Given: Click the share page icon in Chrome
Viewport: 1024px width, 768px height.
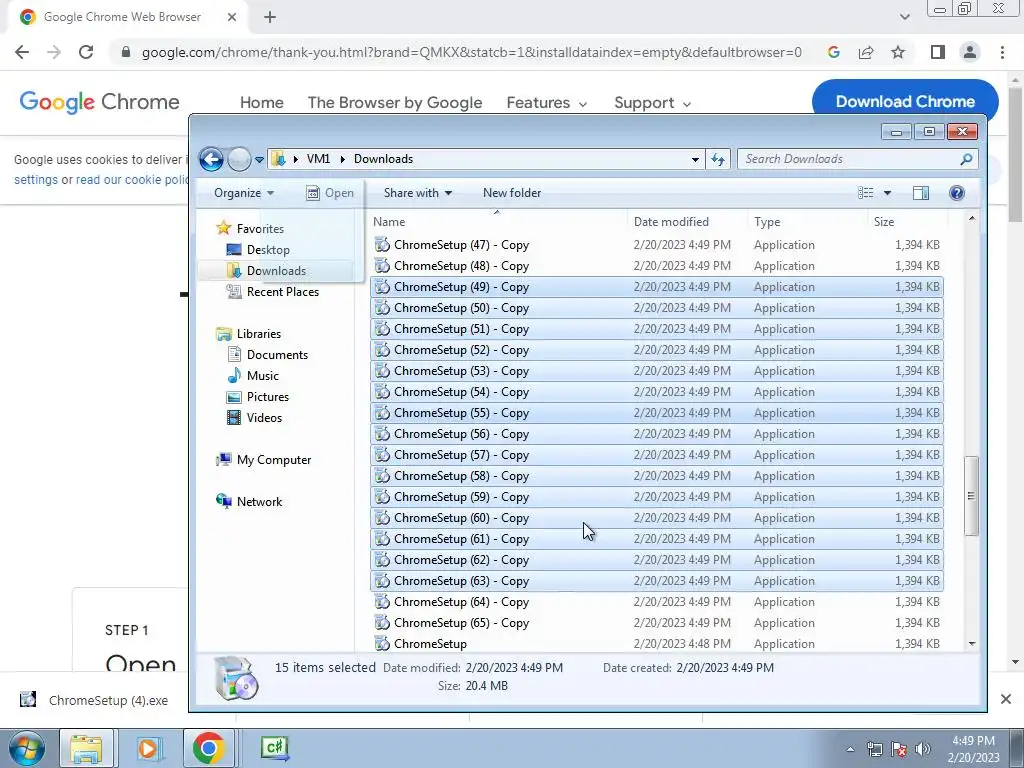Looking at the screenshot, I should [866, 52].
